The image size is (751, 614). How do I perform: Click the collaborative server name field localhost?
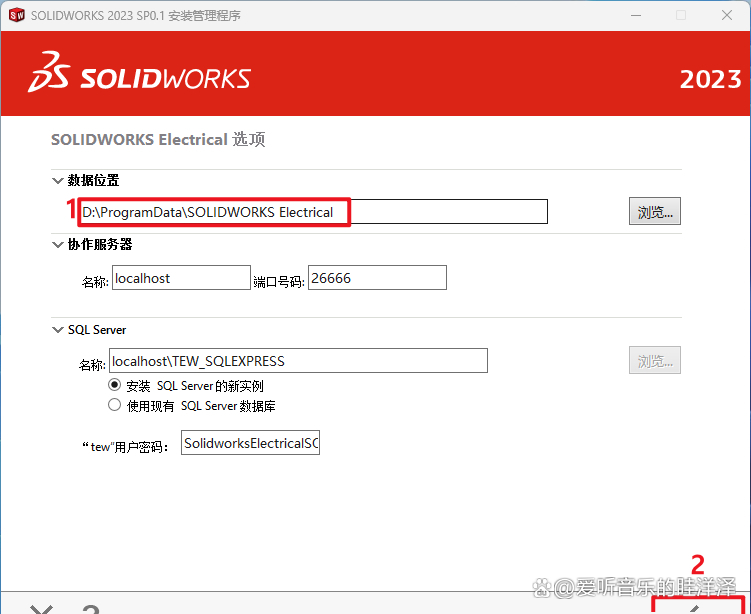point(182,278)
